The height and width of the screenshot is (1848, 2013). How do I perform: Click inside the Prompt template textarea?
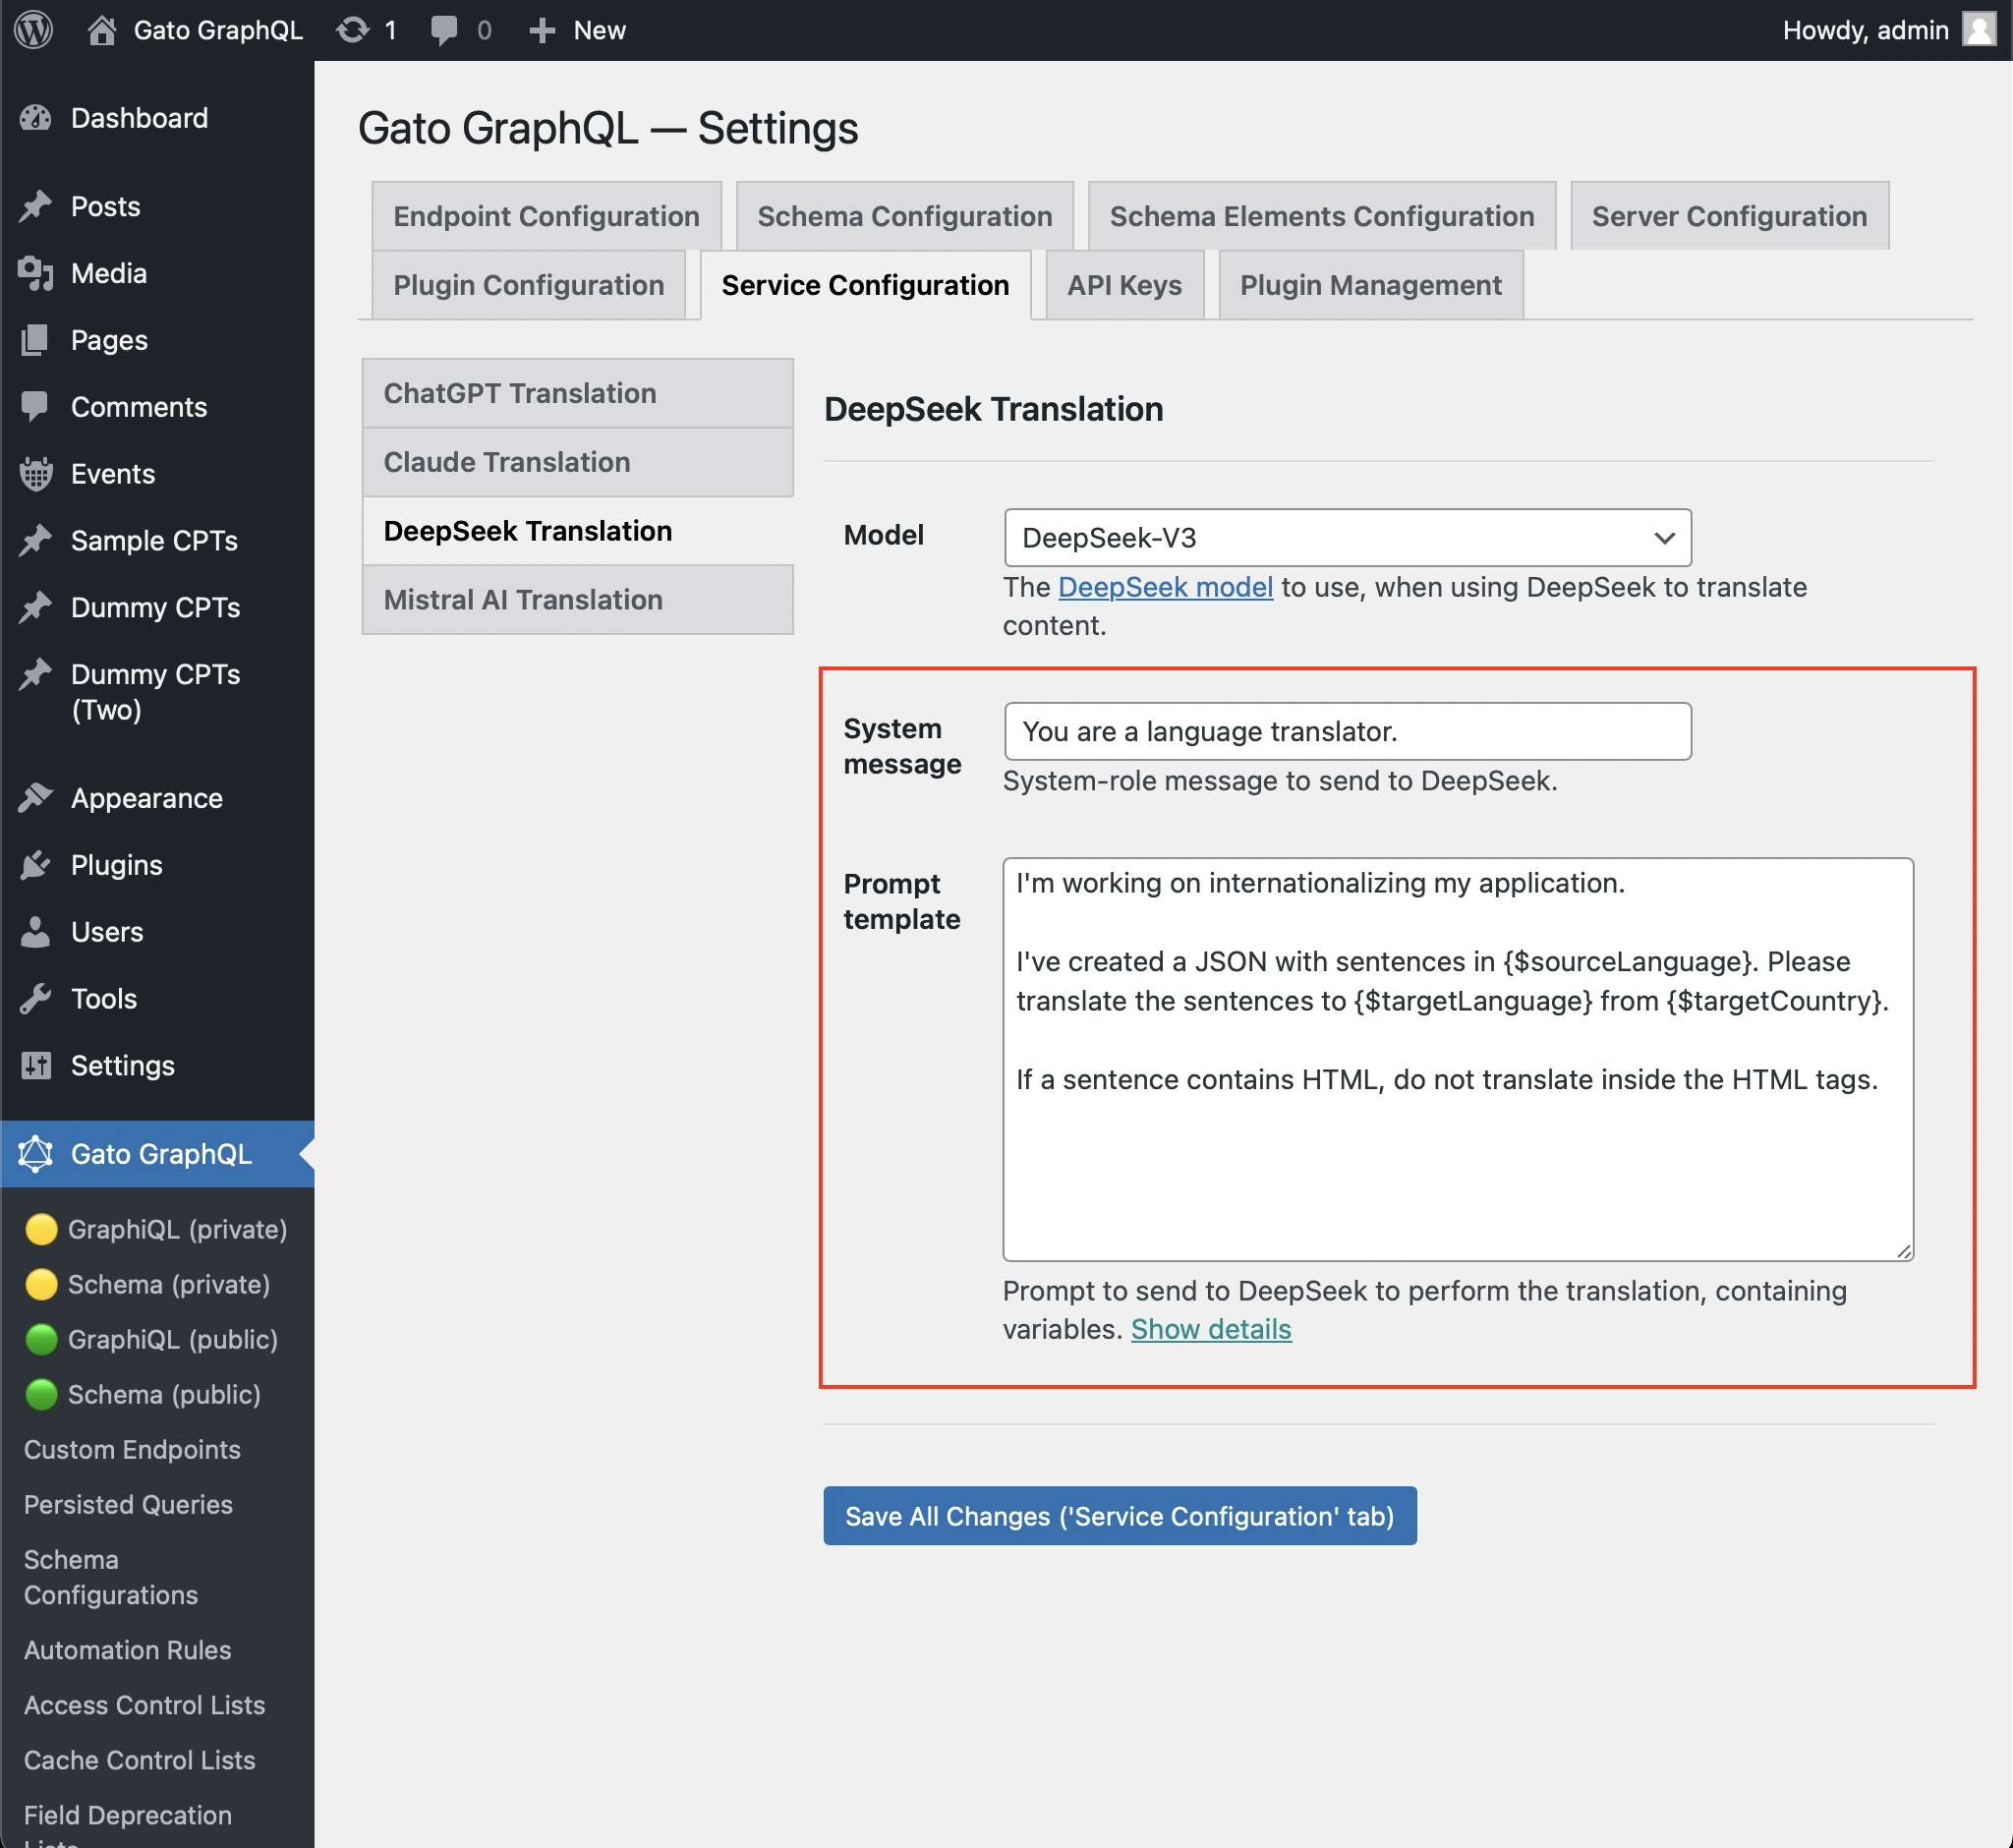1457,1059
